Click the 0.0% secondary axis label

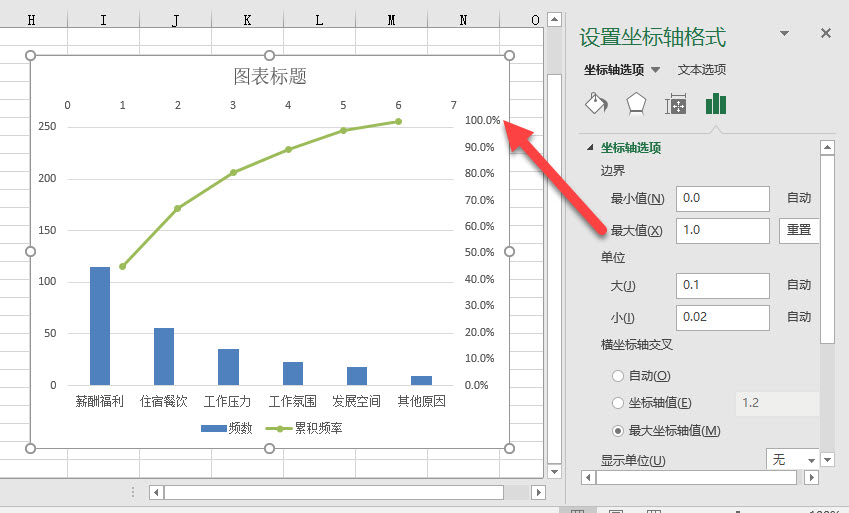pyautogui.click(x=476, y=386)
